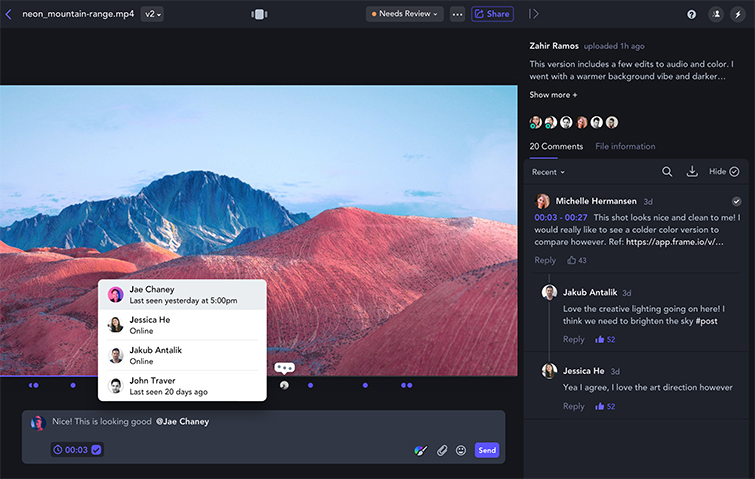The image size is (755, 479).
Task: Open the Recent sort dropdown
Action: (548, 172)
